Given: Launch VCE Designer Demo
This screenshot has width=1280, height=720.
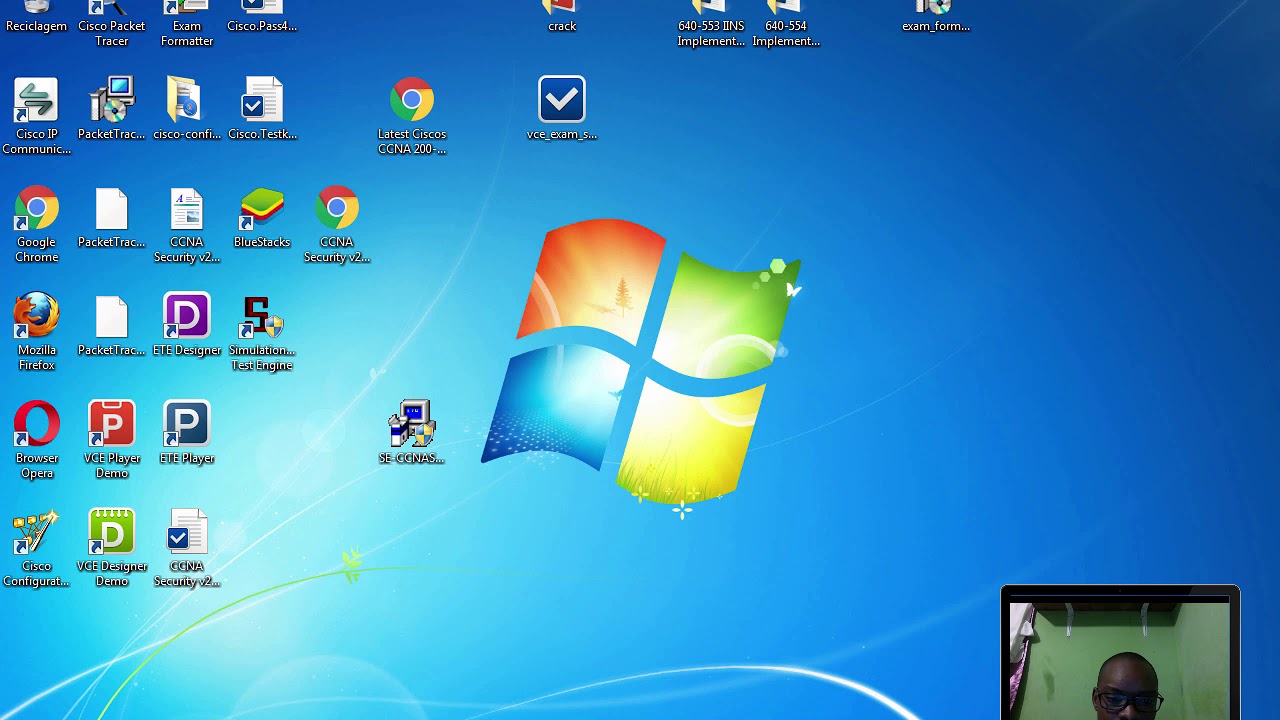Looking at the screenshot, I should (112, 548).
